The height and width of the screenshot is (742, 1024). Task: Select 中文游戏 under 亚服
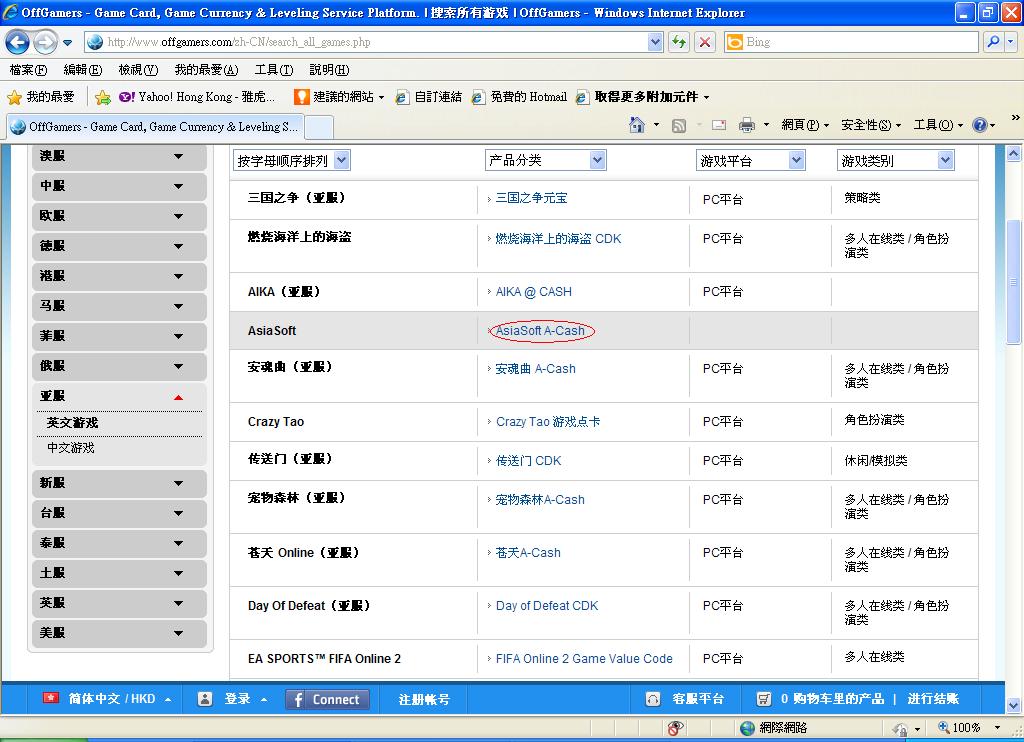(x=71, y=448)
